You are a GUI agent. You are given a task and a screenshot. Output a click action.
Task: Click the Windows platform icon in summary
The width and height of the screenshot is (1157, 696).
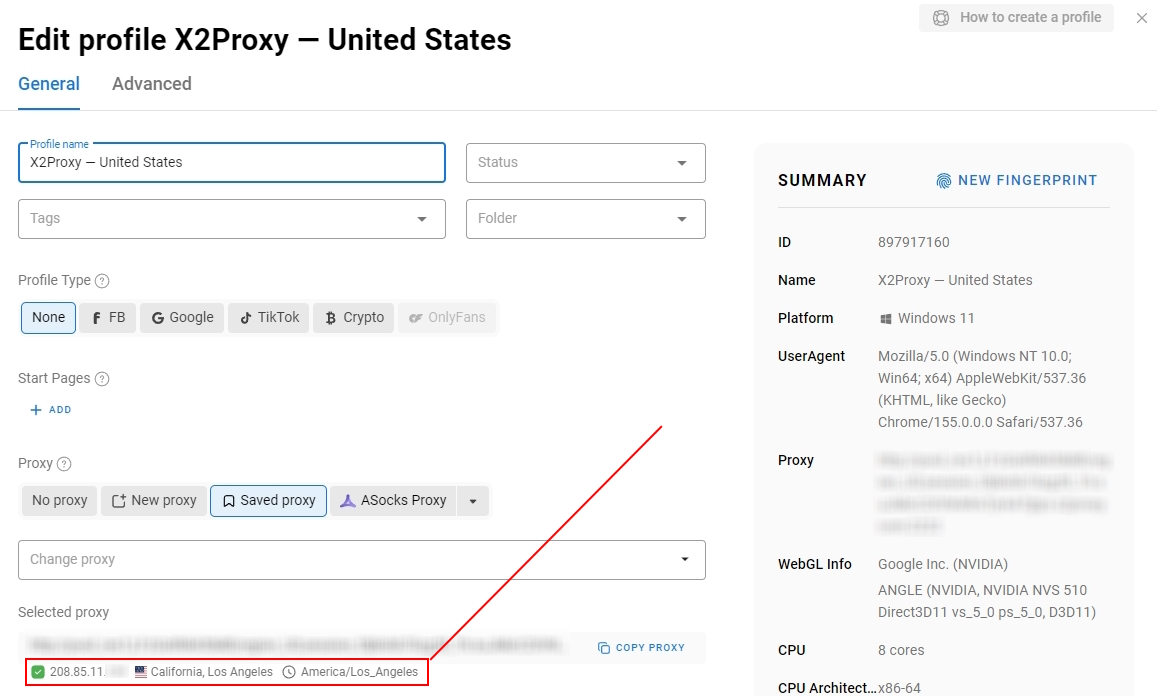coord(885,319)
